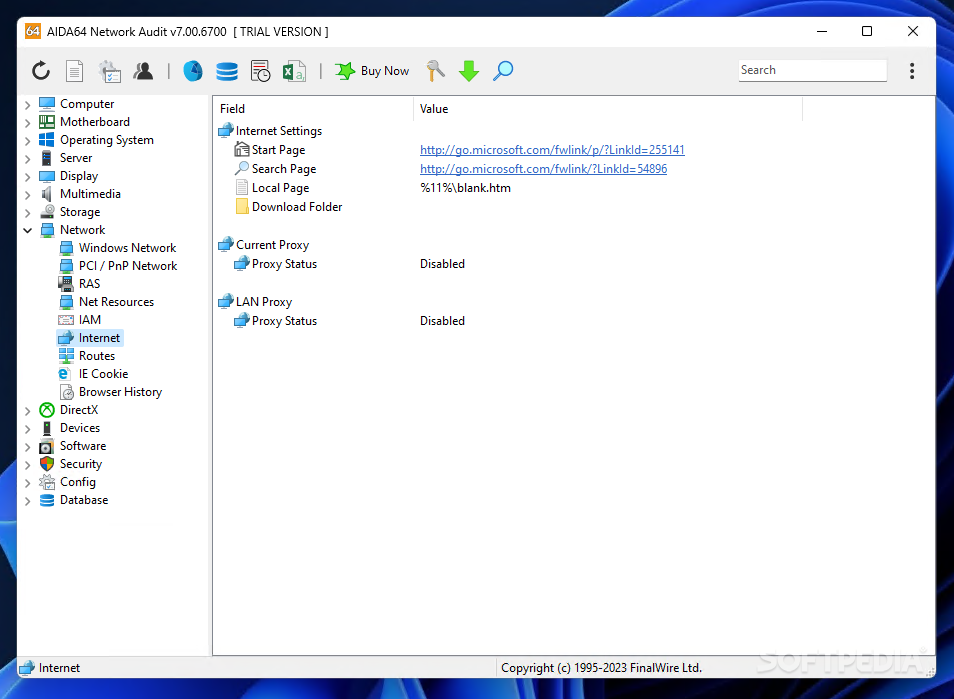
Task: Select Net Resources in the tree
Action: (116, 302)
